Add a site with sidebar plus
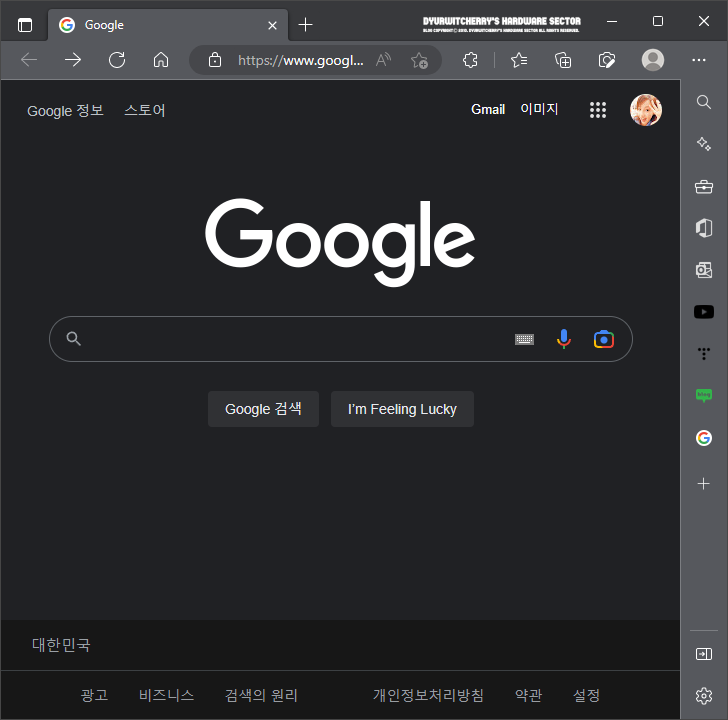728x720 pixels. coord(704,484)
